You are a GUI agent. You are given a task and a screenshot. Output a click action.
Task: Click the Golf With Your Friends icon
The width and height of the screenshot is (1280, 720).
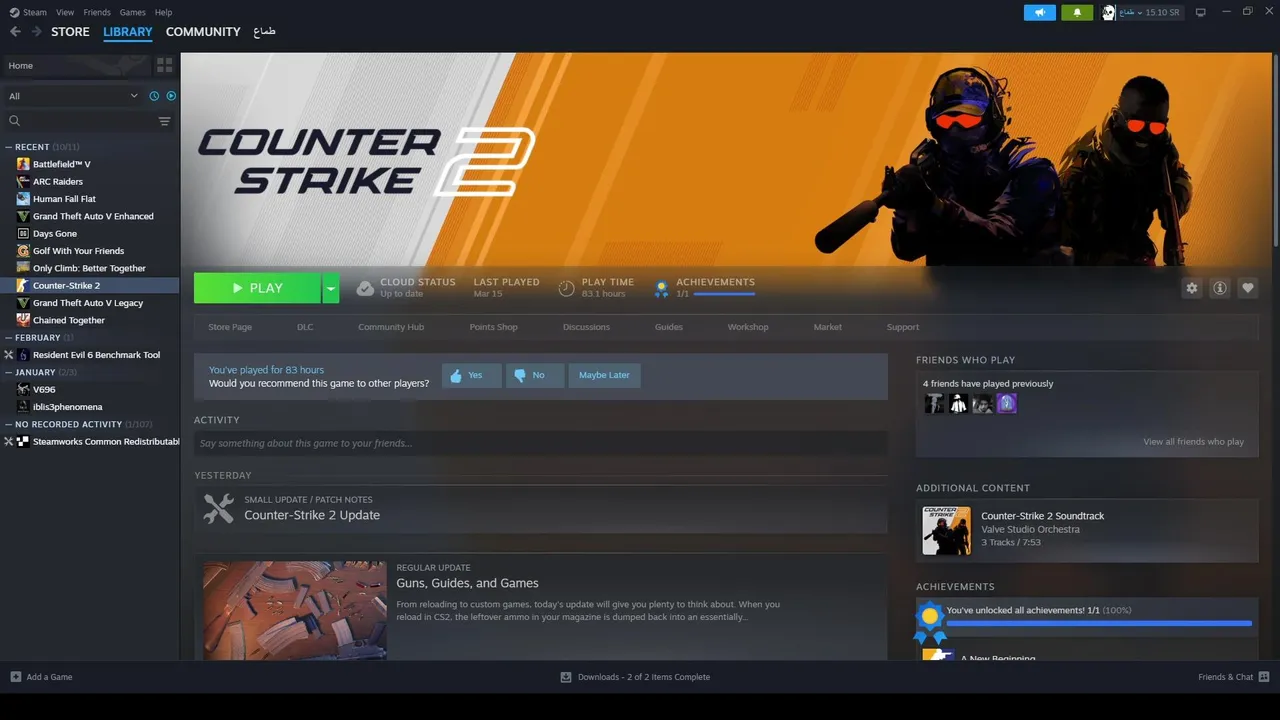click(24, 251)
